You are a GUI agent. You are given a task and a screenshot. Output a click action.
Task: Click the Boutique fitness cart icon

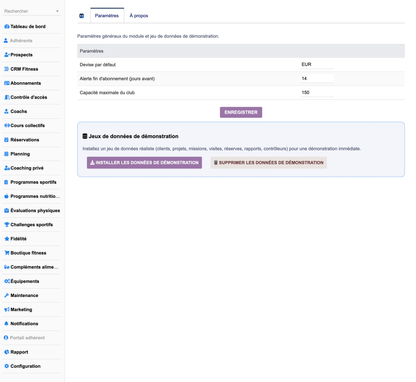(x=6, y=253)
